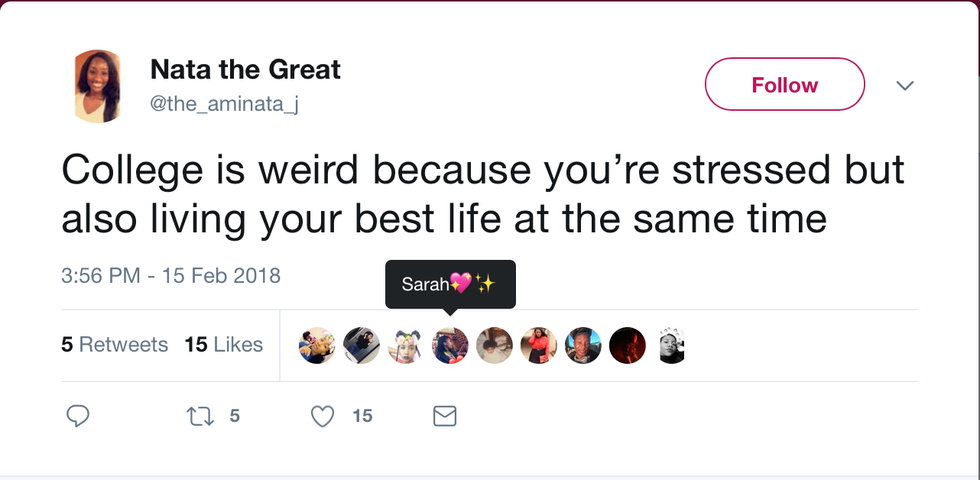
Task: Expand the tweet options chevron
Action: 905,86
